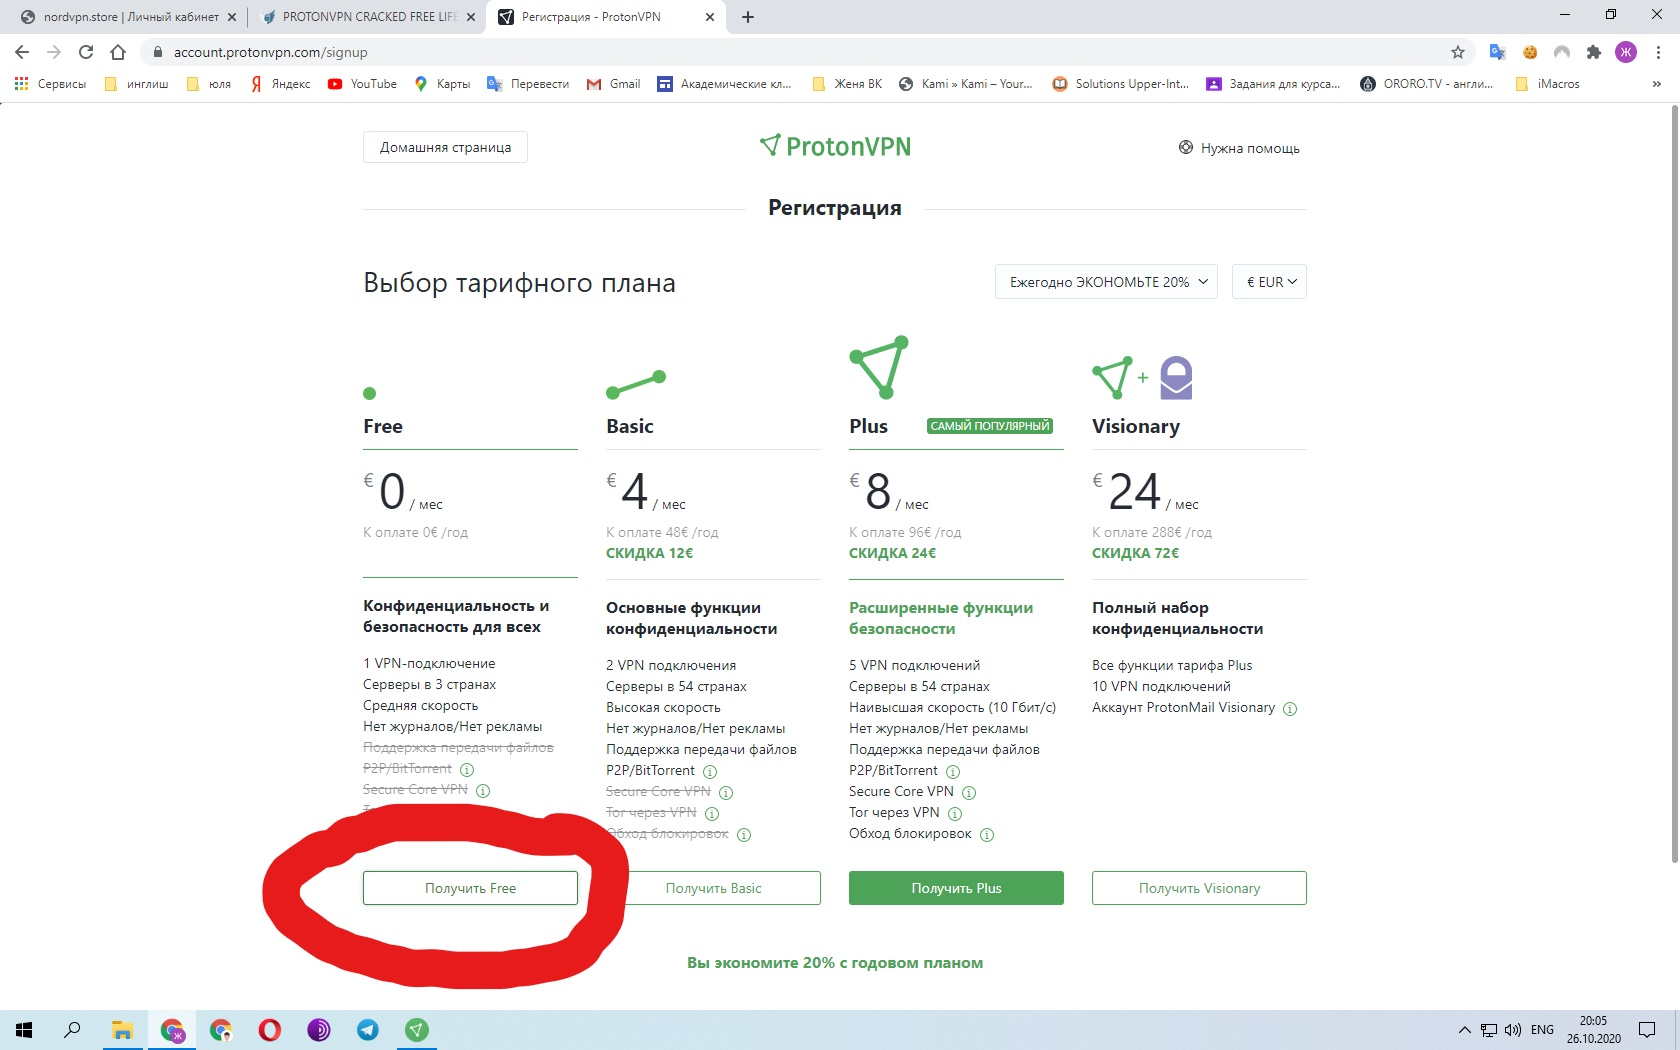This screenshot has width=1680, height=1050.
Task: Show hidden system tray icons
Action: tap(1464, 1030)
